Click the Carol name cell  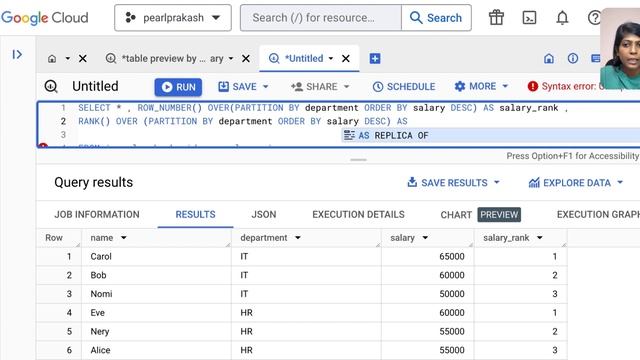pyautogui.click(x=156, y=257)
